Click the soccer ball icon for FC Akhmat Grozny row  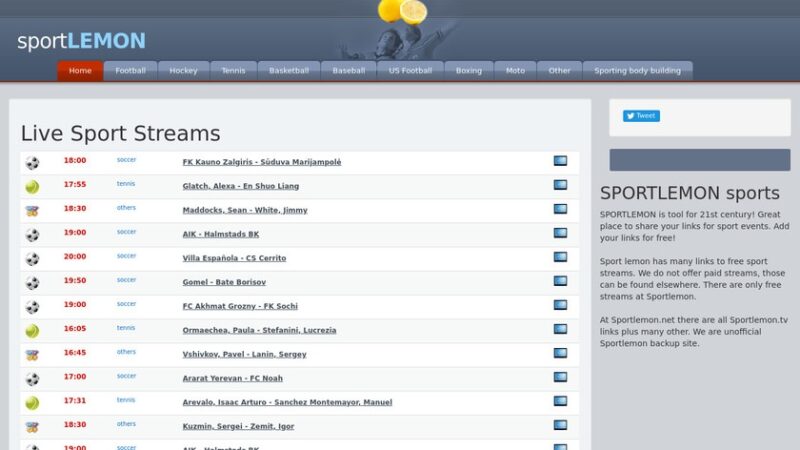coord(32,307)
